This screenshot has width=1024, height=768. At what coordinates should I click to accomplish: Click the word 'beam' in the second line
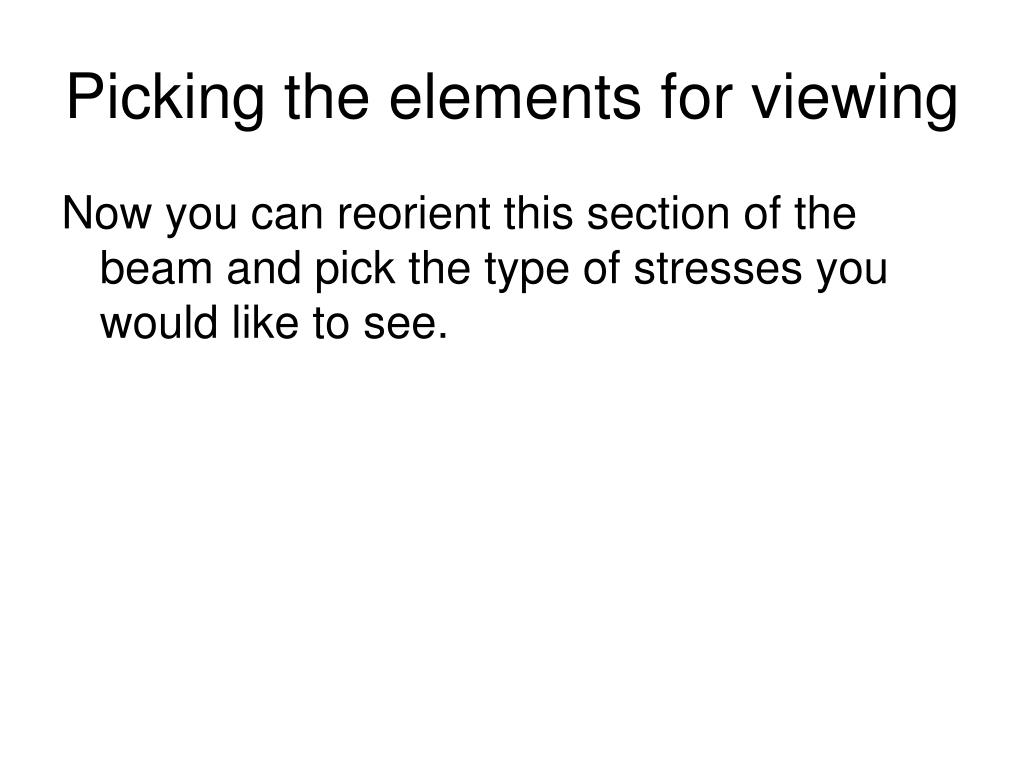(x=156, y=268)
